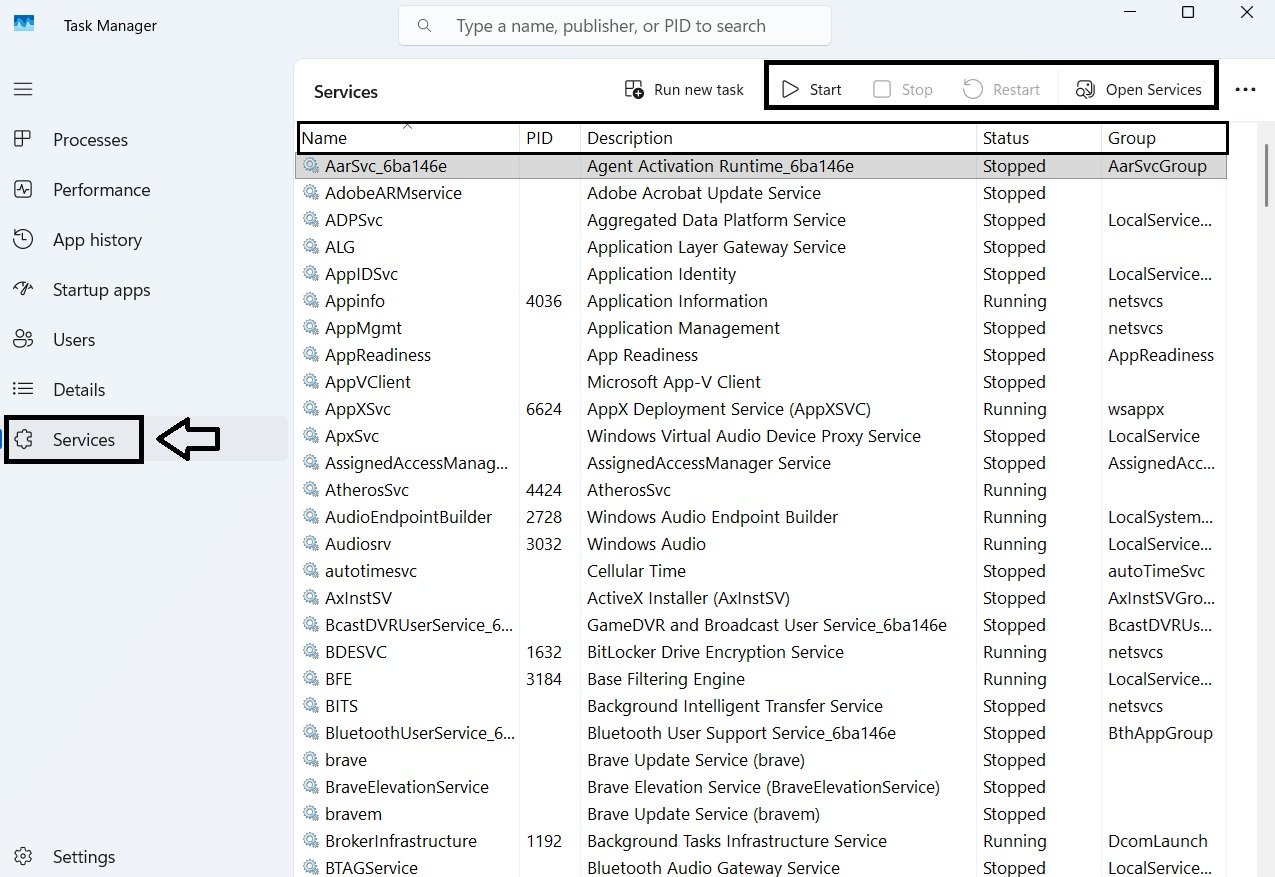The height and width of the screenshot is (877, 1275).
Task: Select the AarSvc_6ba146e service row
Action: pos(761,166)
